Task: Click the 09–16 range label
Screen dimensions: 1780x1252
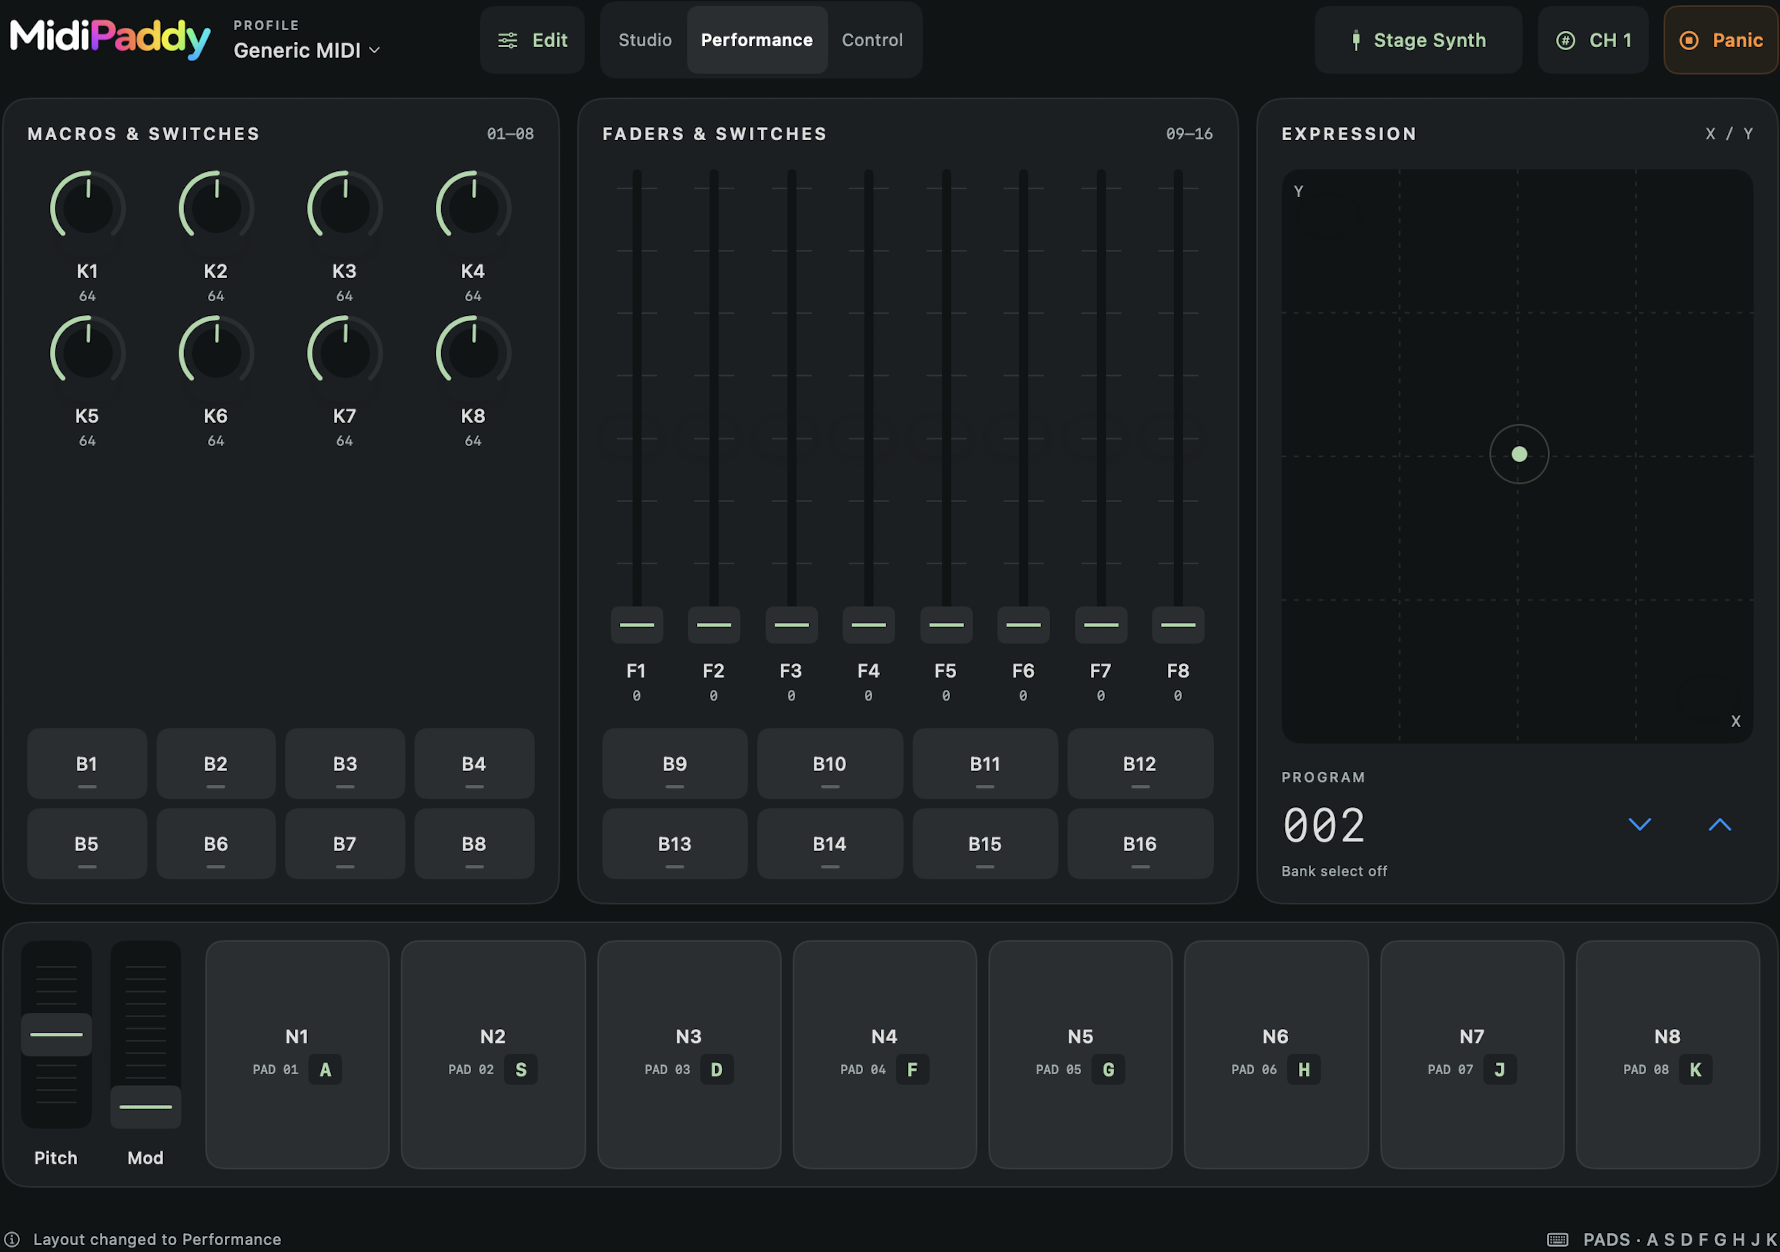Action: pyautogui.click(x=1189, y=133)
